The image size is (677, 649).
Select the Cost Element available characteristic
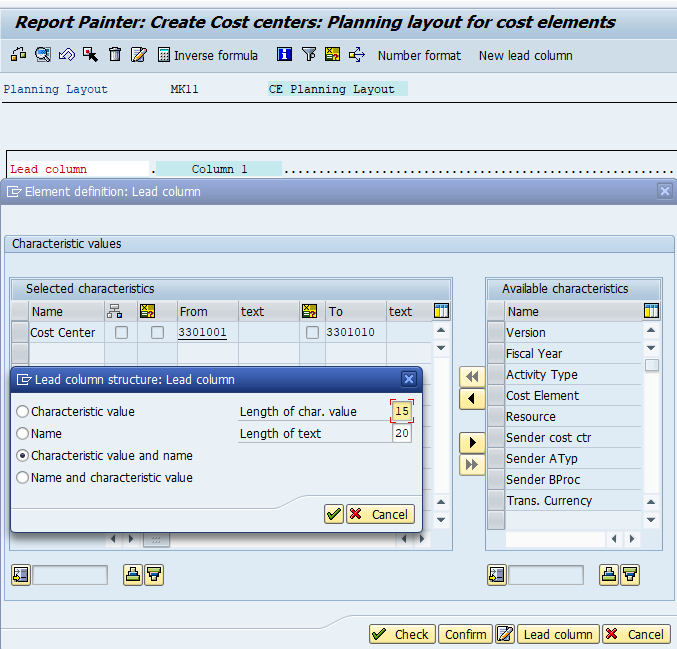tap(542, 396)
